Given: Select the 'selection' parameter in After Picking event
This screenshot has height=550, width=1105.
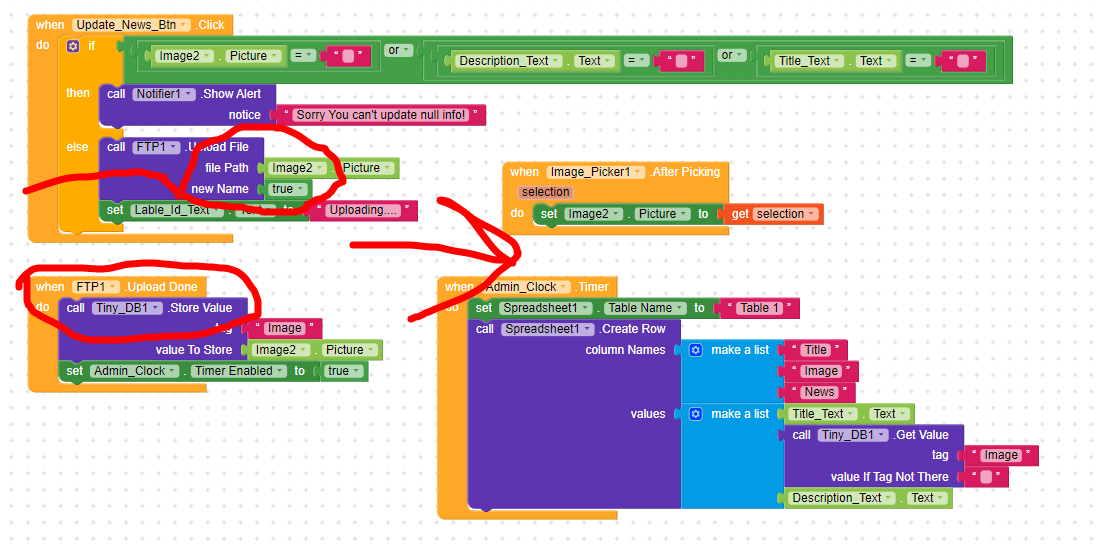Looking at the screenshot, I should click(545, 192).
